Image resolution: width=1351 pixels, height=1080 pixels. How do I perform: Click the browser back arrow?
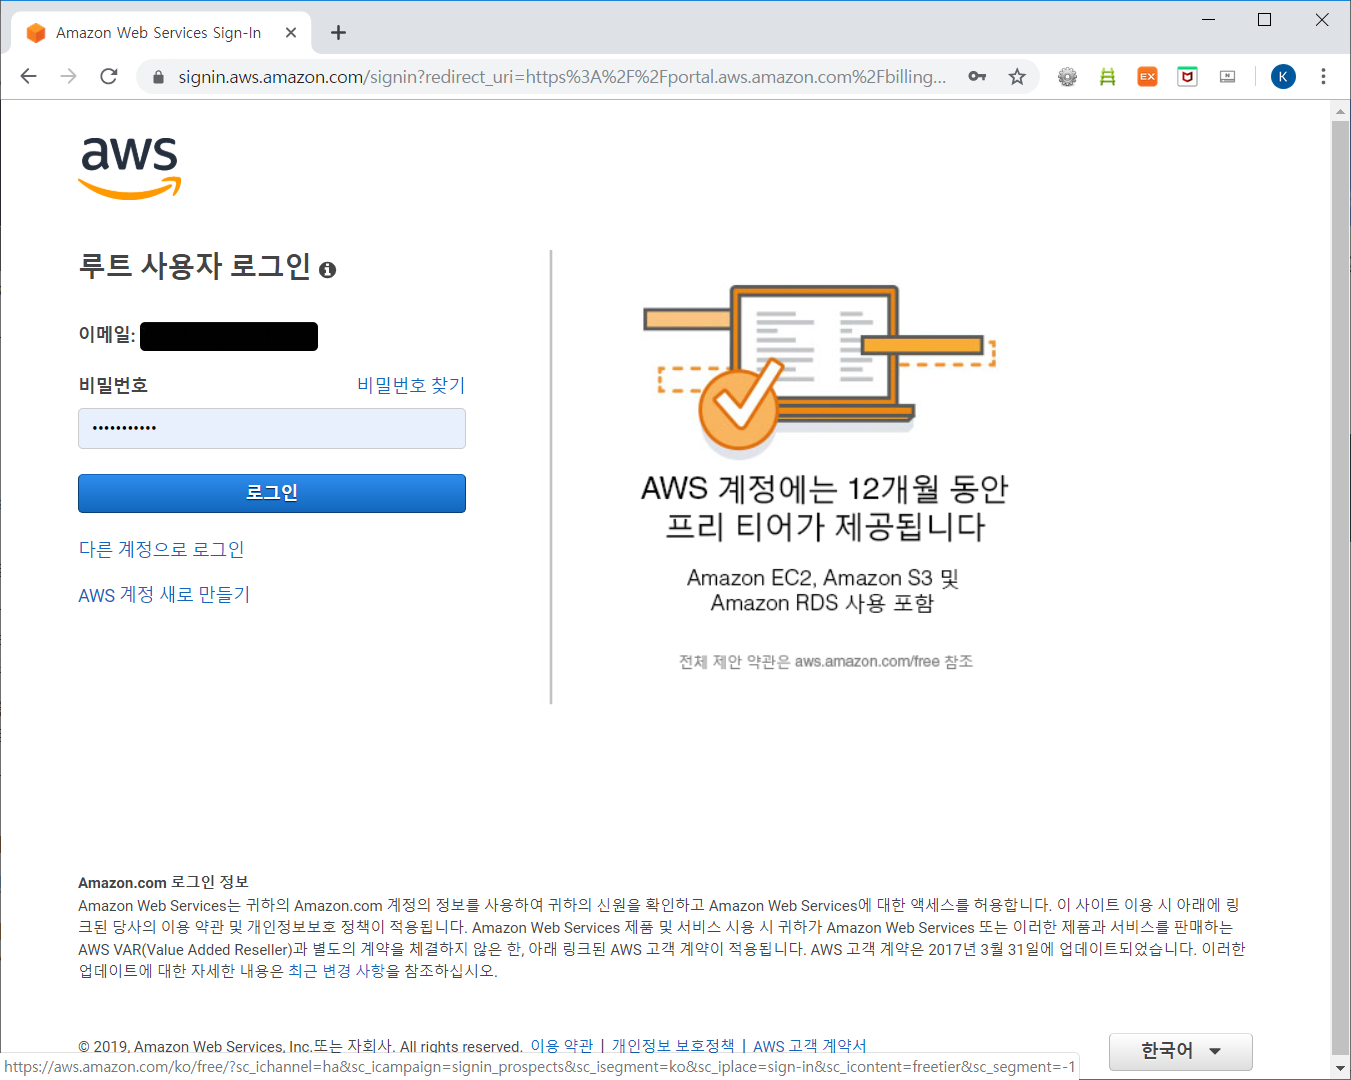tap(28, 77)
